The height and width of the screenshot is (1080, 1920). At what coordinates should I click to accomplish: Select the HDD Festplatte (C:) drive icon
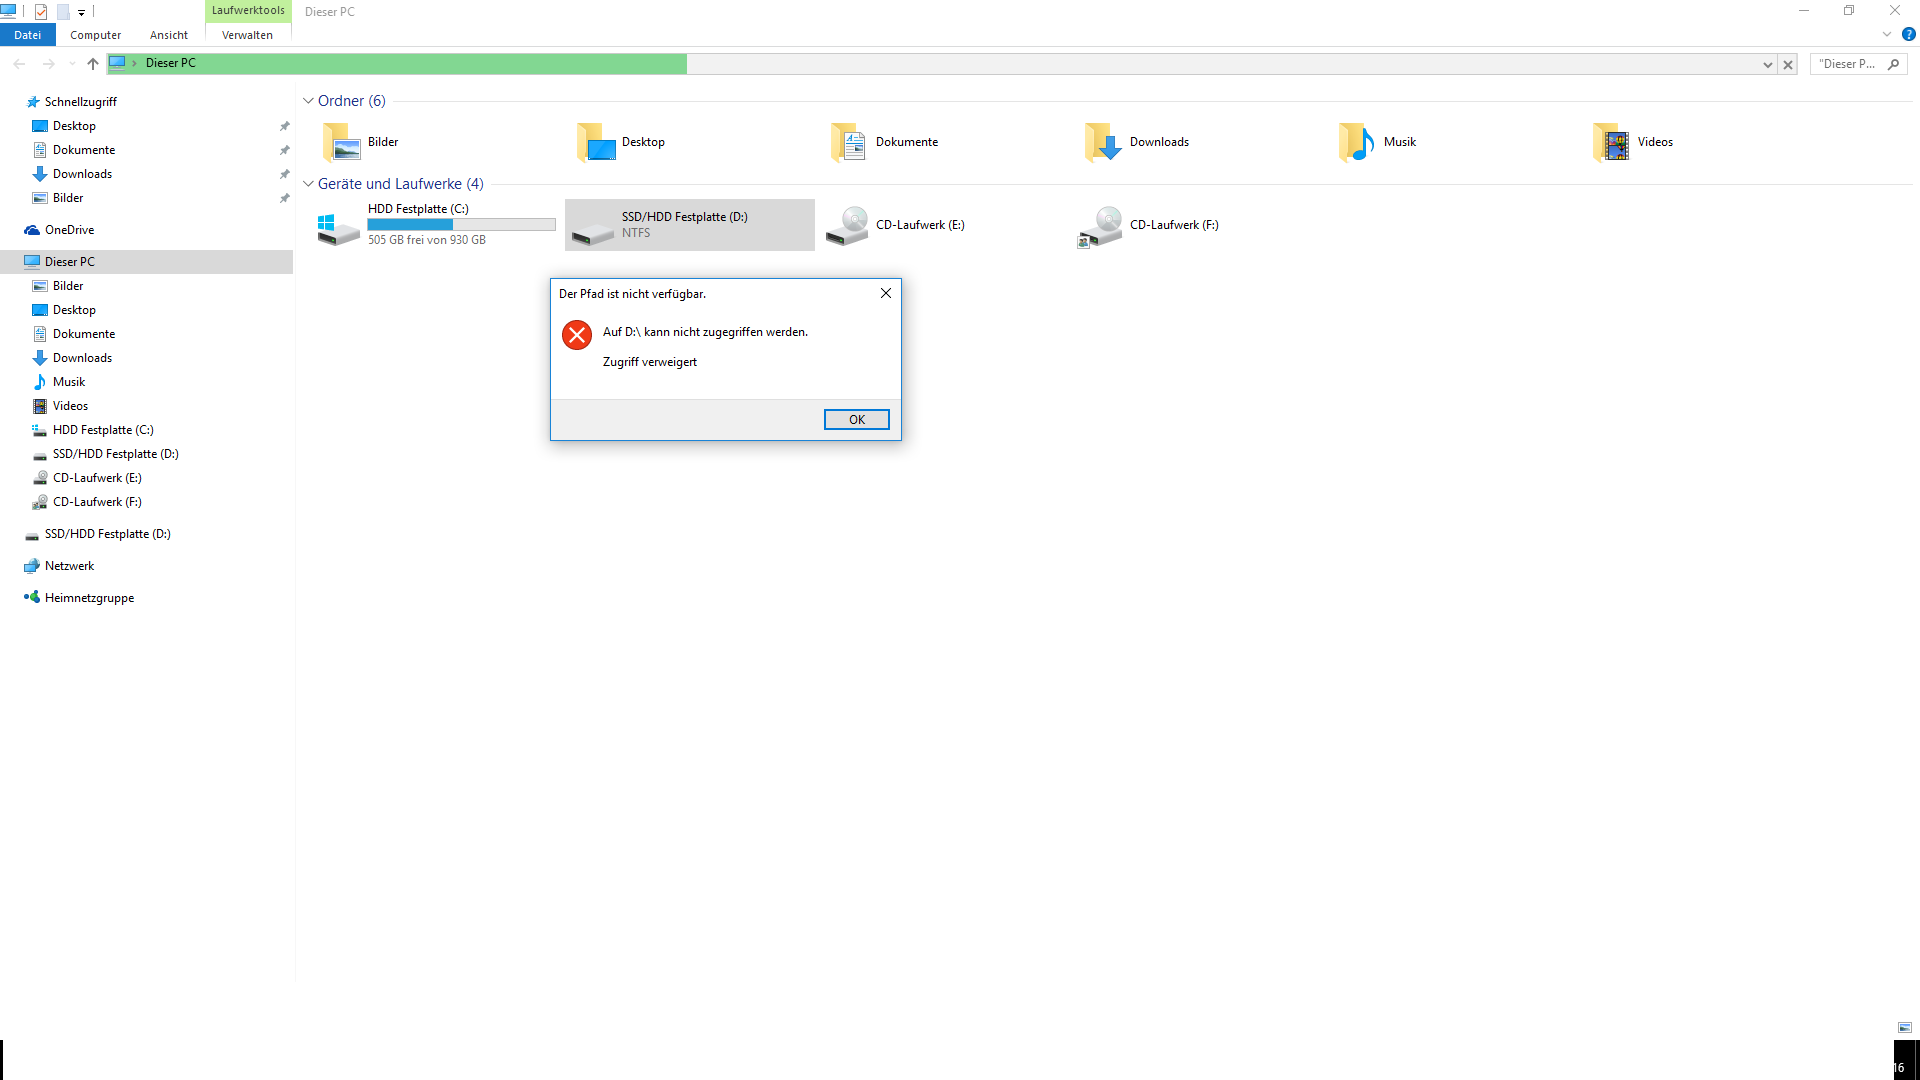pos(339,226)
